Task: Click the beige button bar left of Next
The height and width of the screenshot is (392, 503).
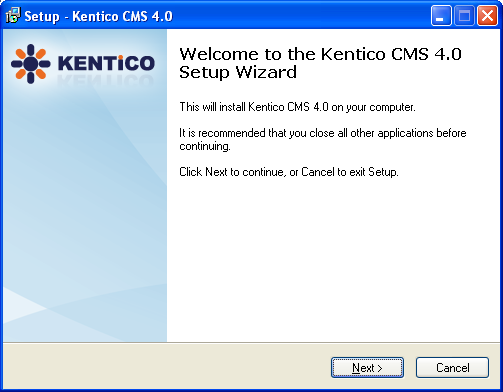Action: [x=167, y=367]
